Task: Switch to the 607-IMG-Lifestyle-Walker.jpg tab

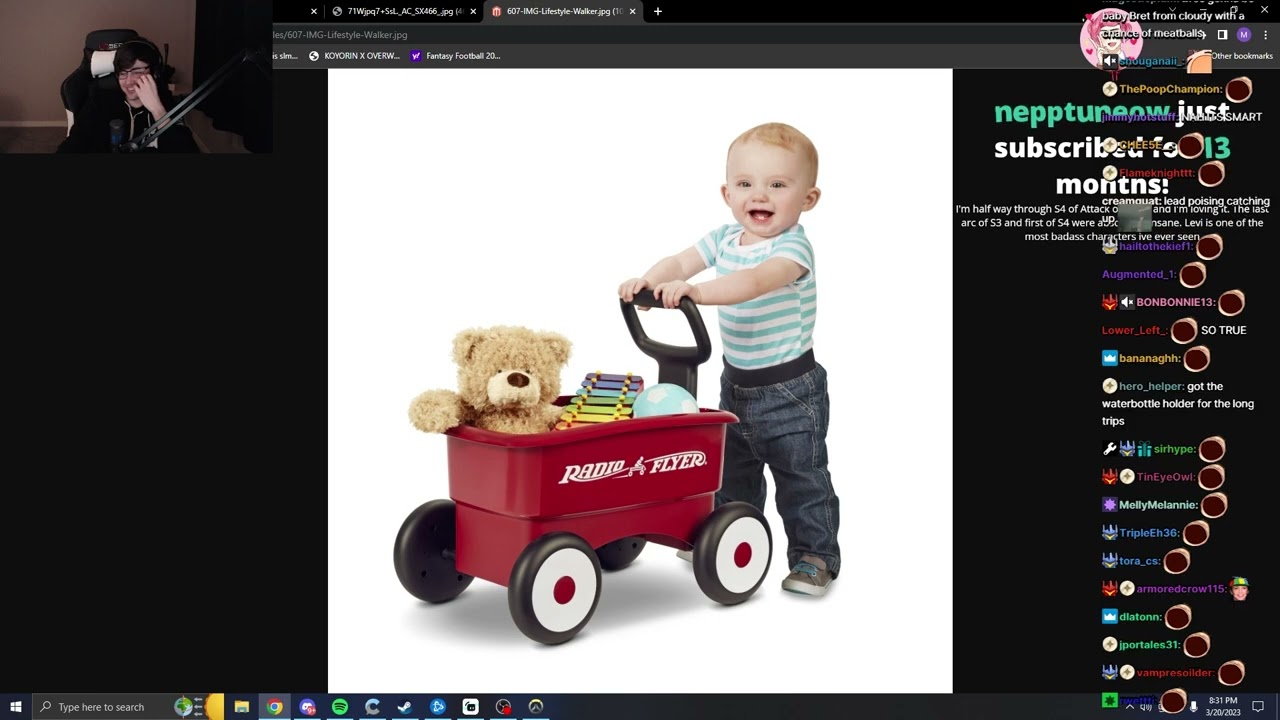Action: pyautogui.click(x=563, y=11)
